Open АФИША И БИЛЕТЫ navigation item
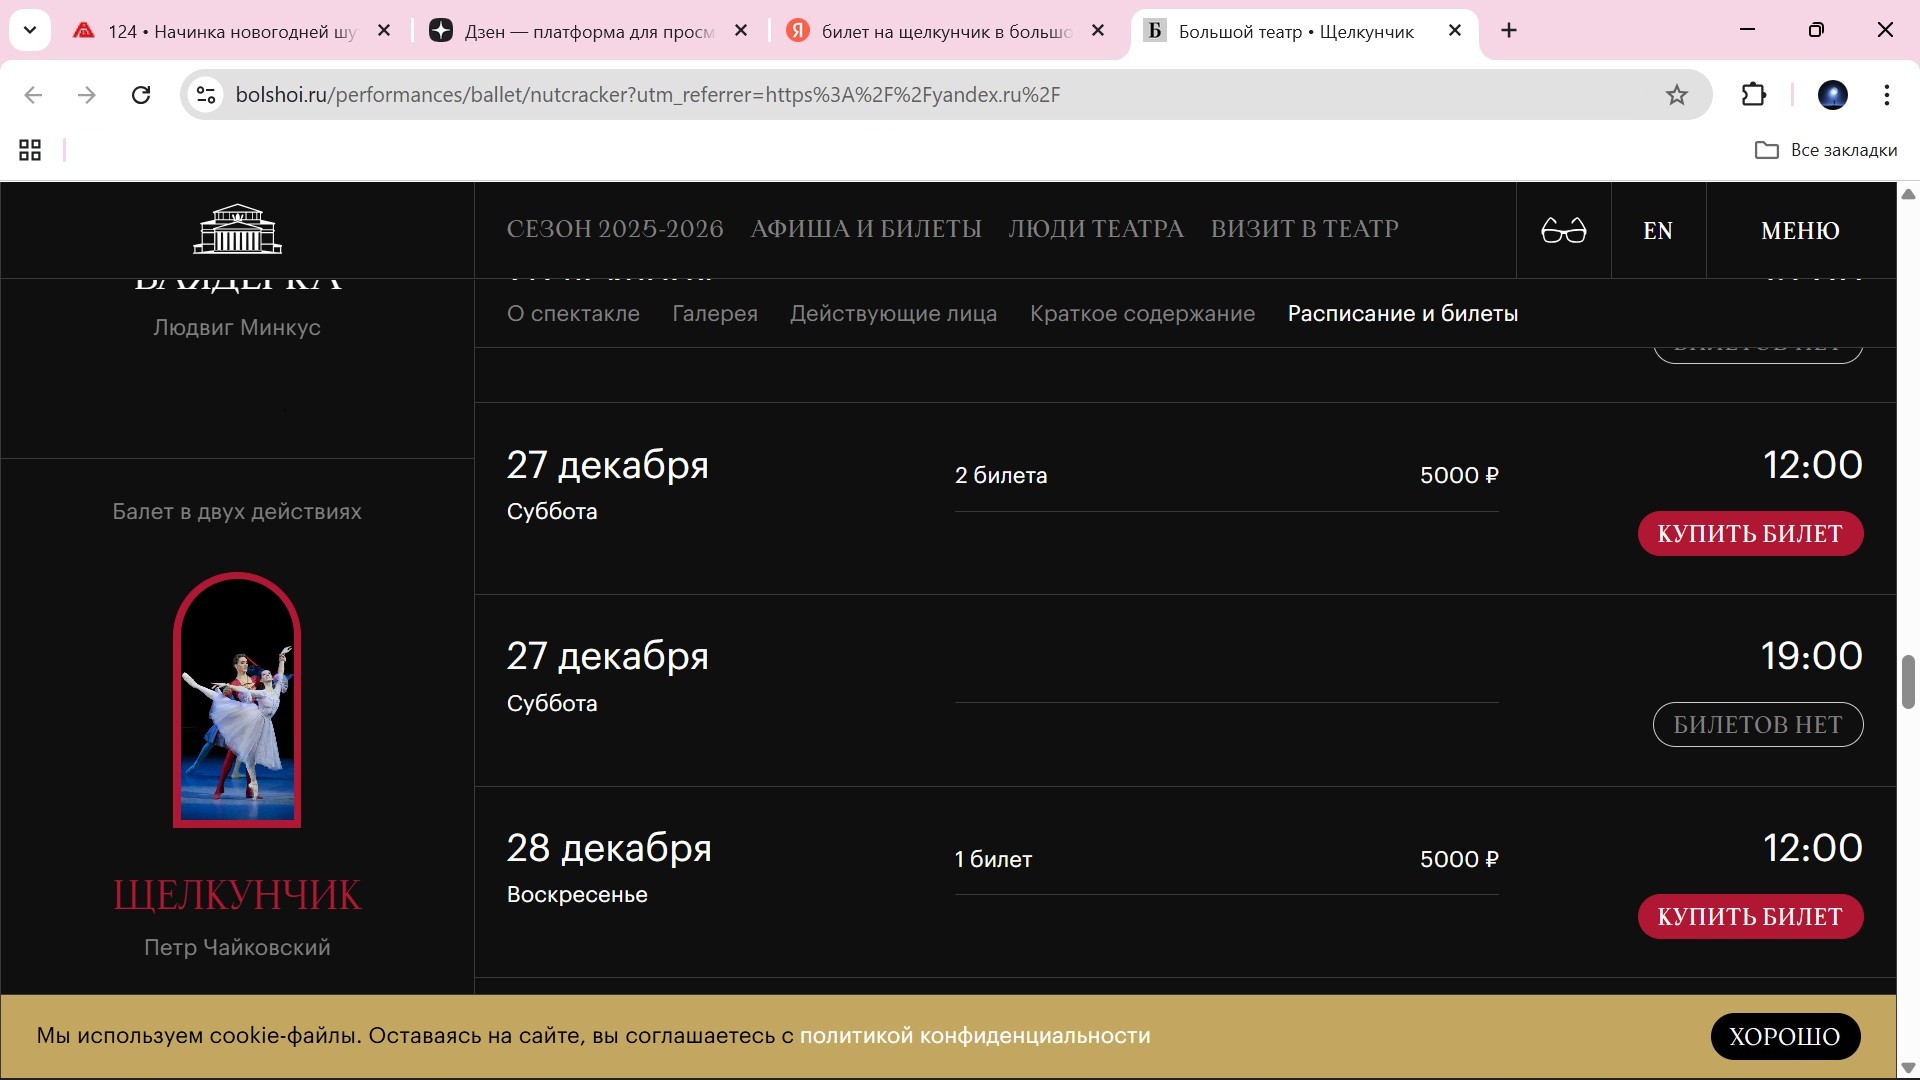 tap(866, 229)
